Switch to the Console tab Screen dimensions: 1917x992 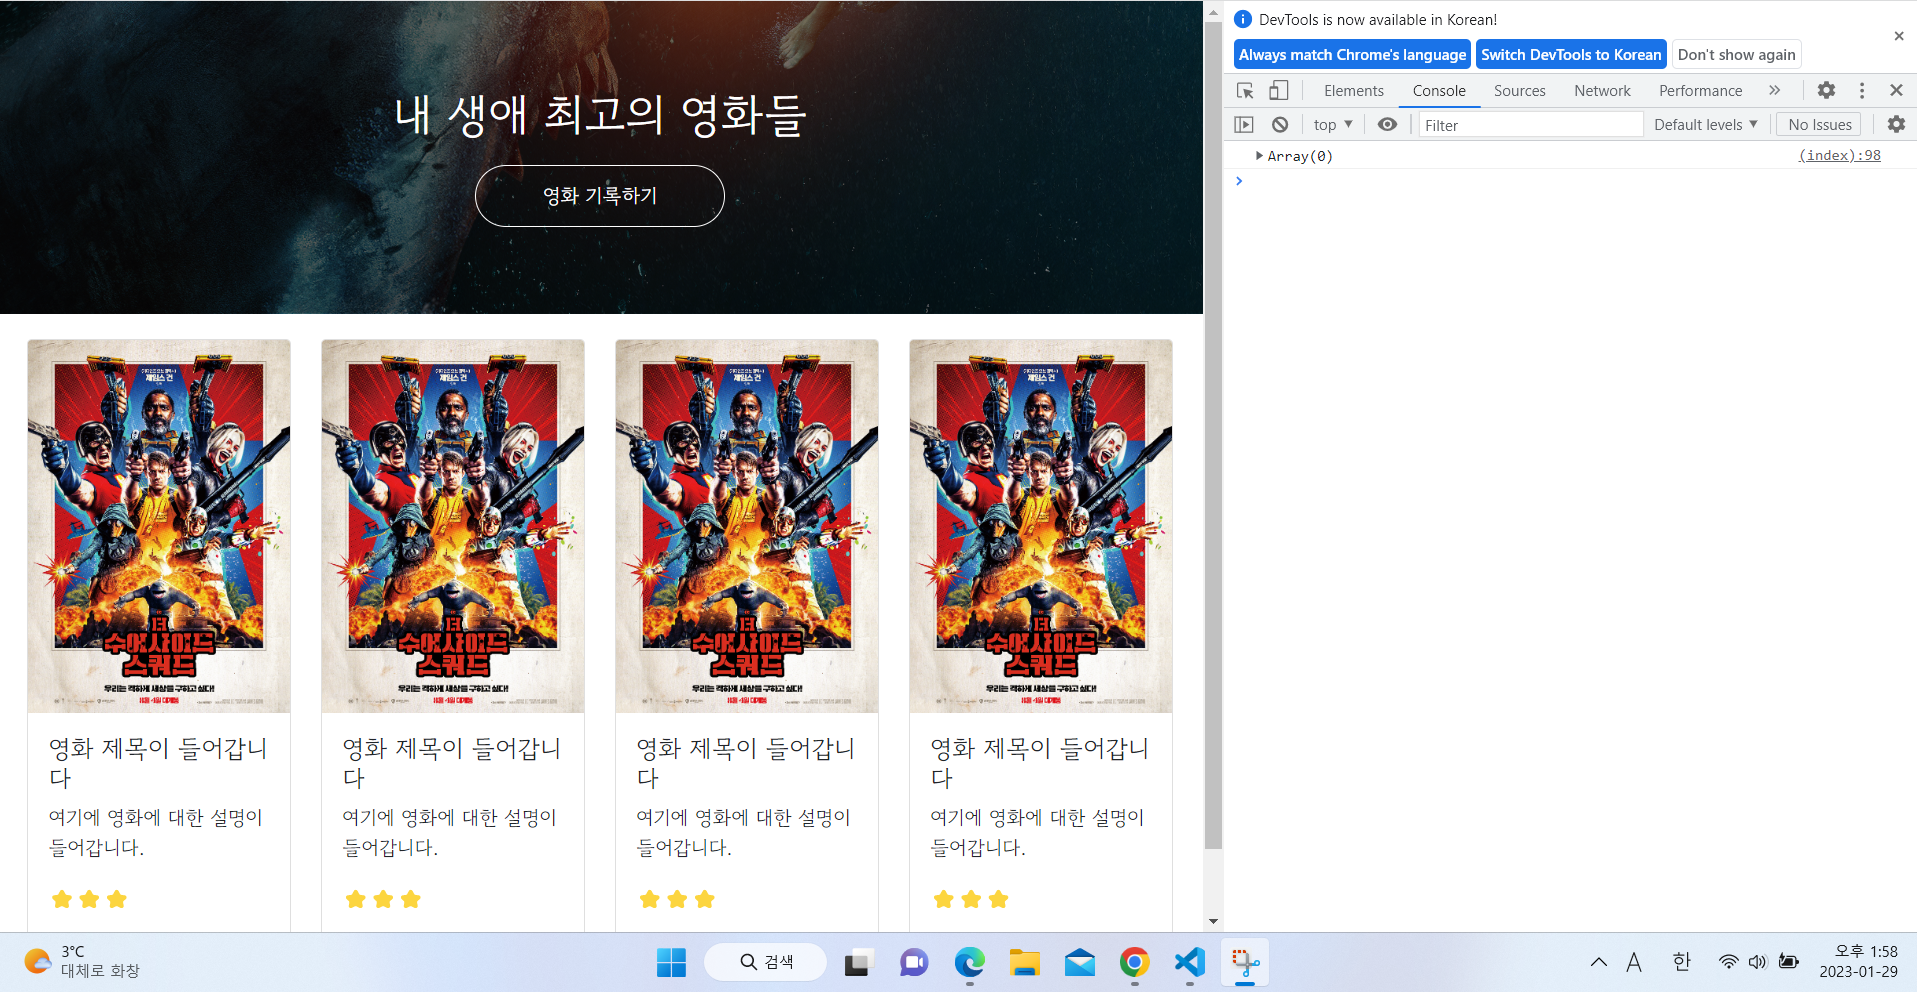pyautogui.click(x=1439, y=91)
